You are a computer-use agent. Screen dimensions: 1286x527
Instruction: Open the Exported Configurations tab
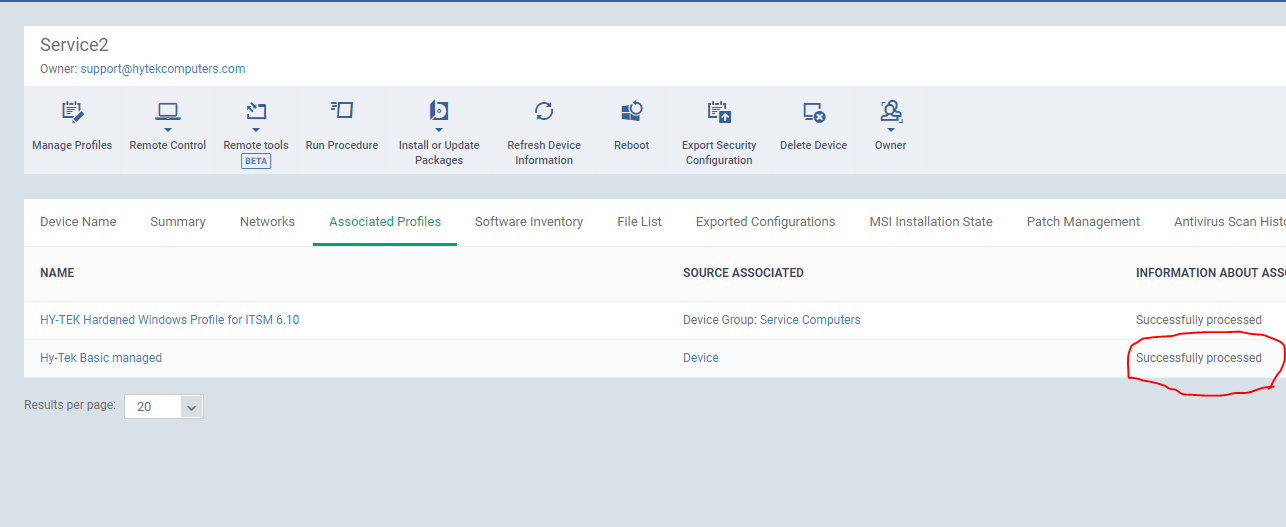pyautogui.click(x=765, y=222)
